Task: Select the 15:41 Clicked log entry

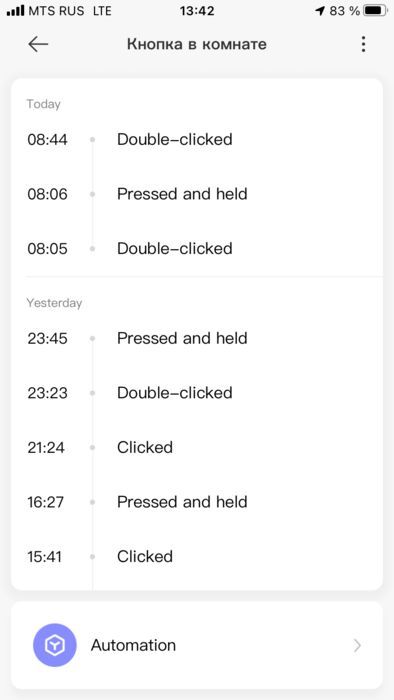Action: (x=197, y=557)
